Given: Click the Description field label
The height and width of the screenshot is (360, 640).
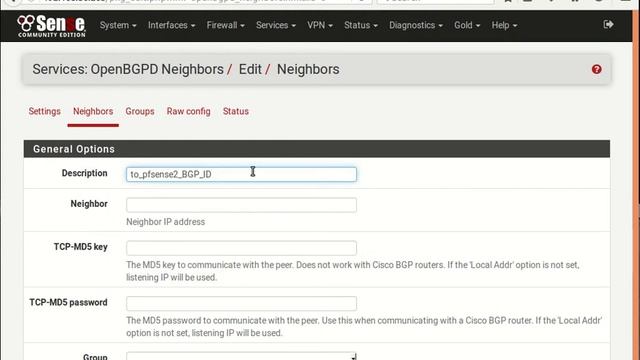Looking at the screenshot, I should pos(84,173).
